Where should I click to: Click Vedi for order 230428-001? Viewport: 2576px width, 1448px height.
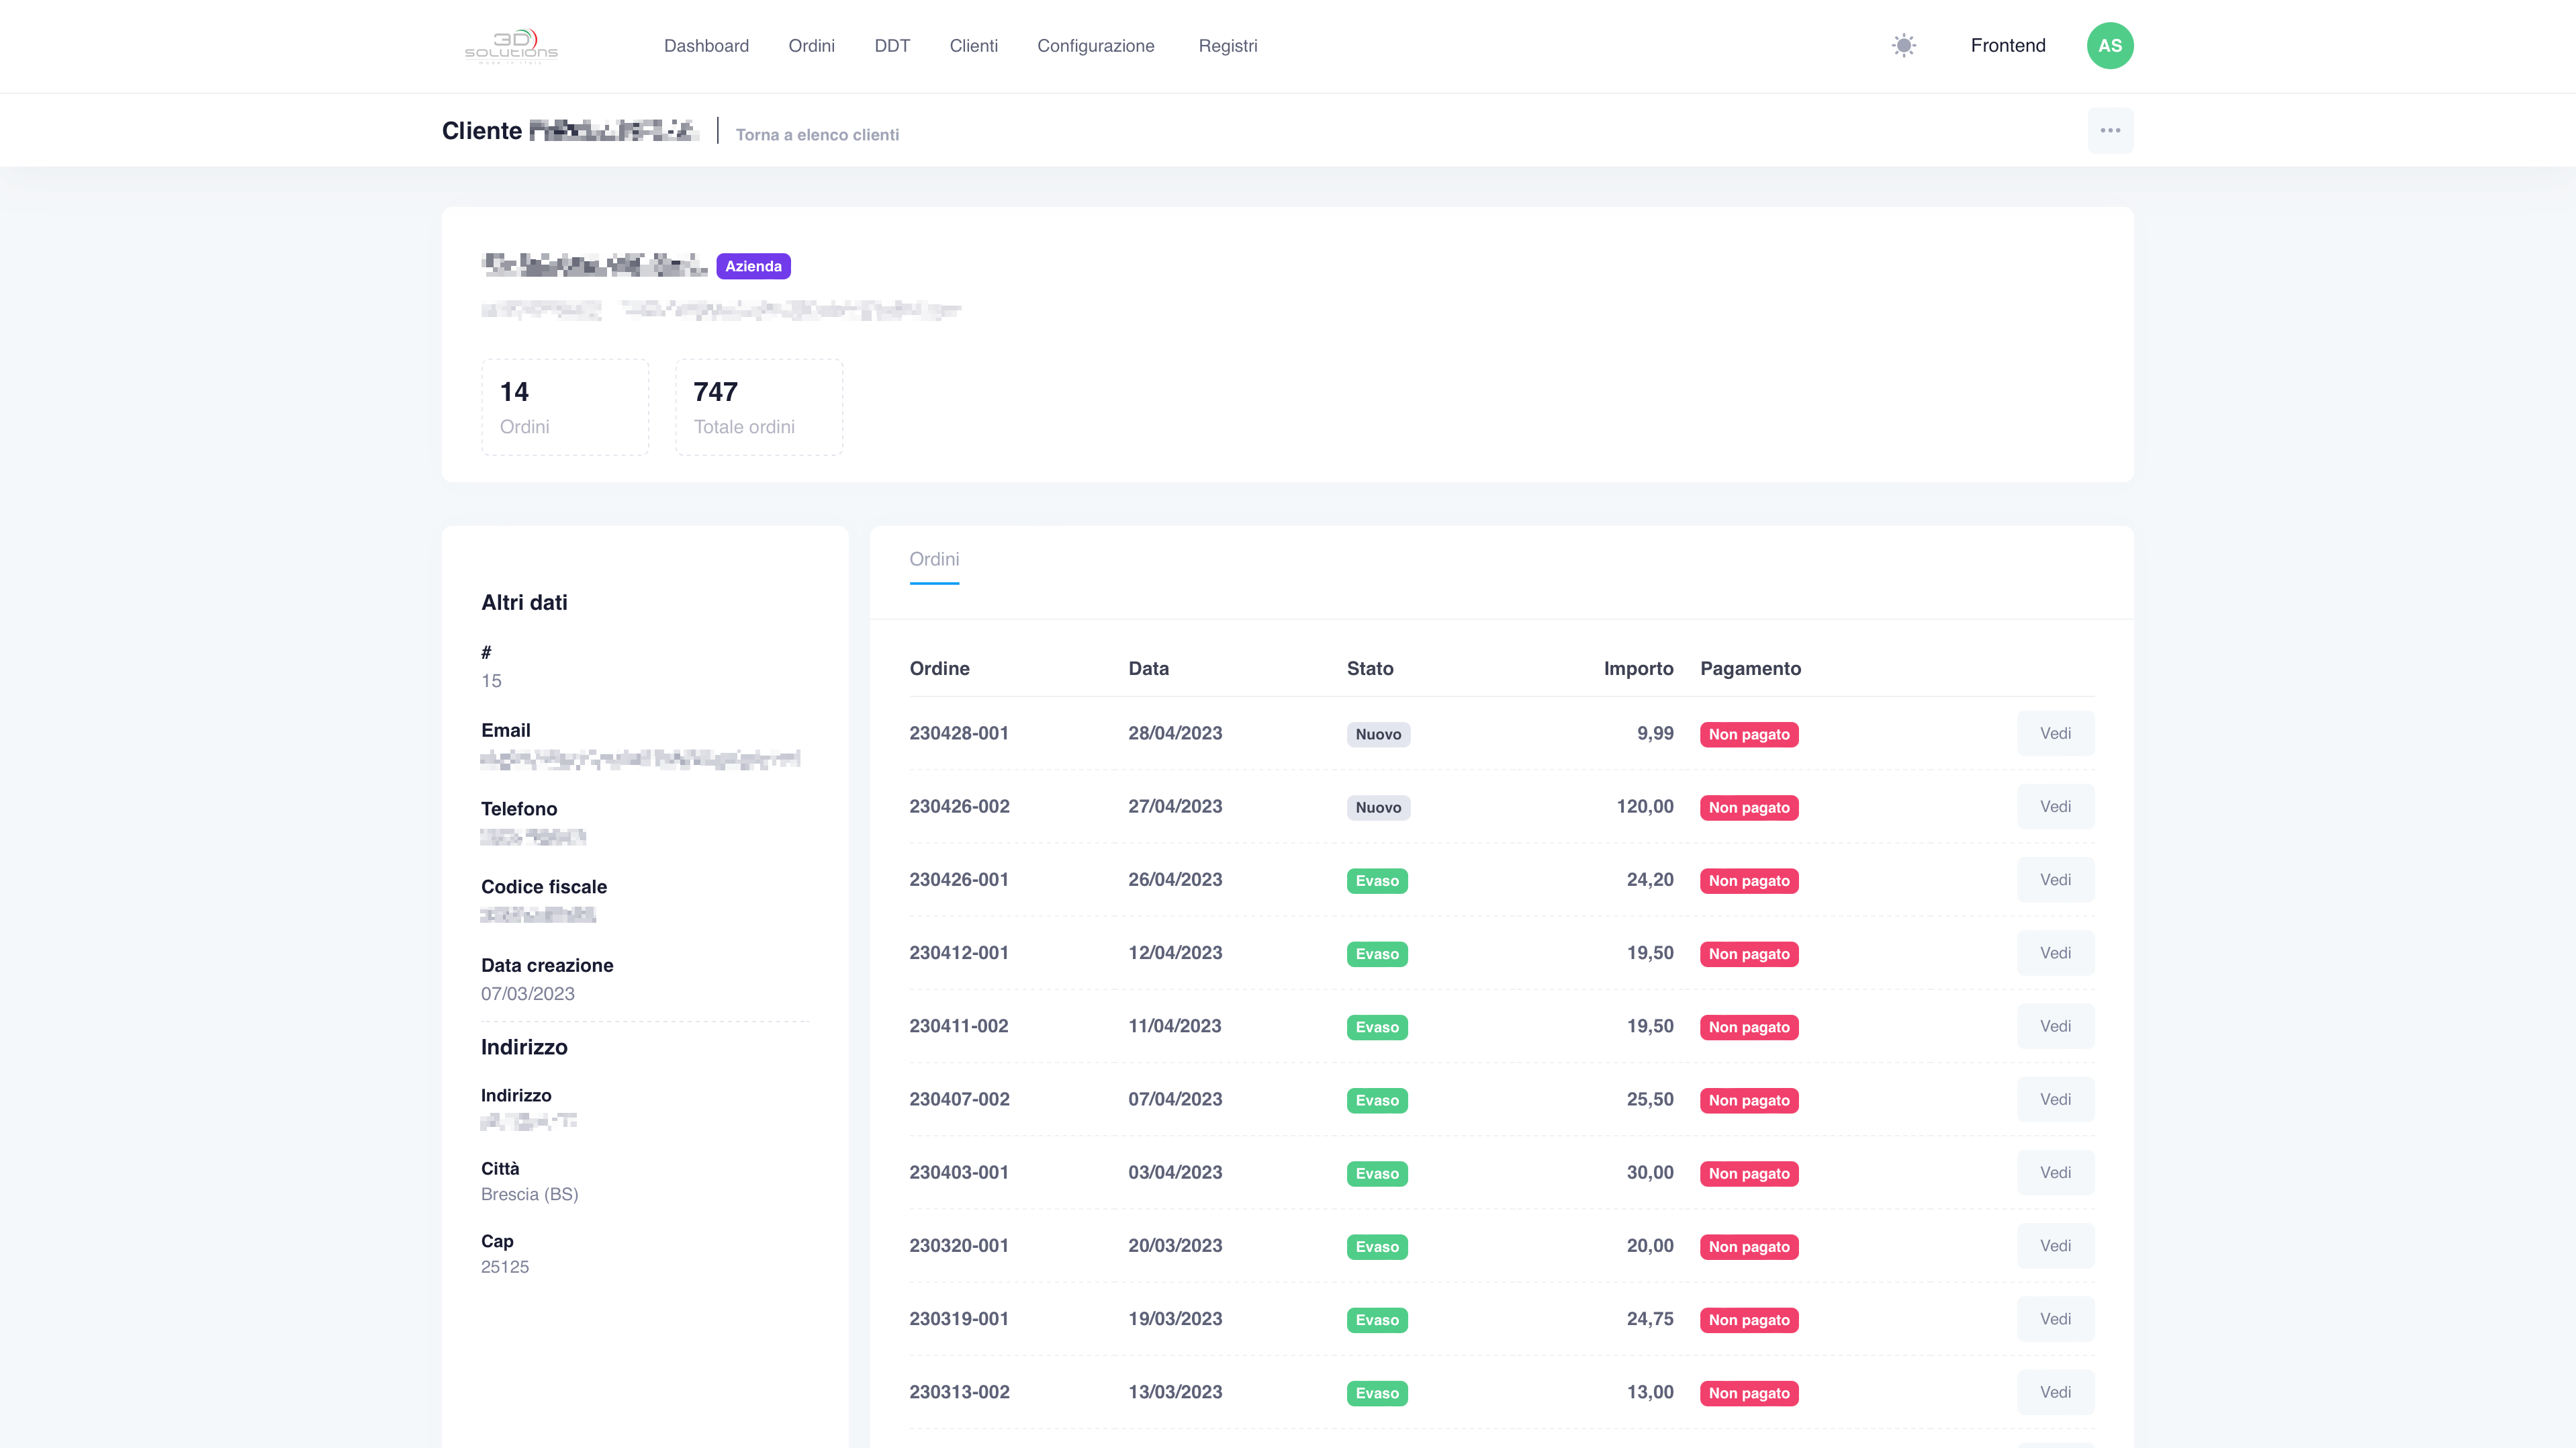pyautogui.click(x=2055, y=734)
